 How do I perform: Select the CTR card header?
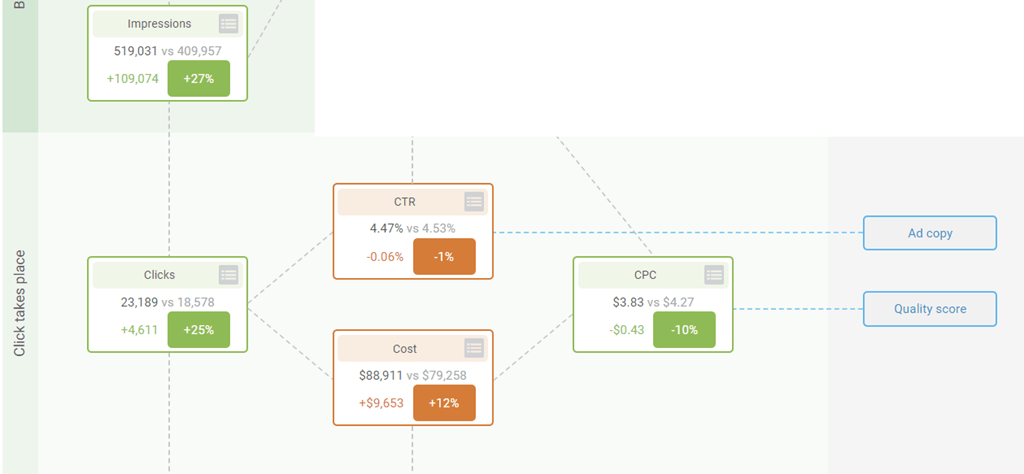[x=404, y=201]
